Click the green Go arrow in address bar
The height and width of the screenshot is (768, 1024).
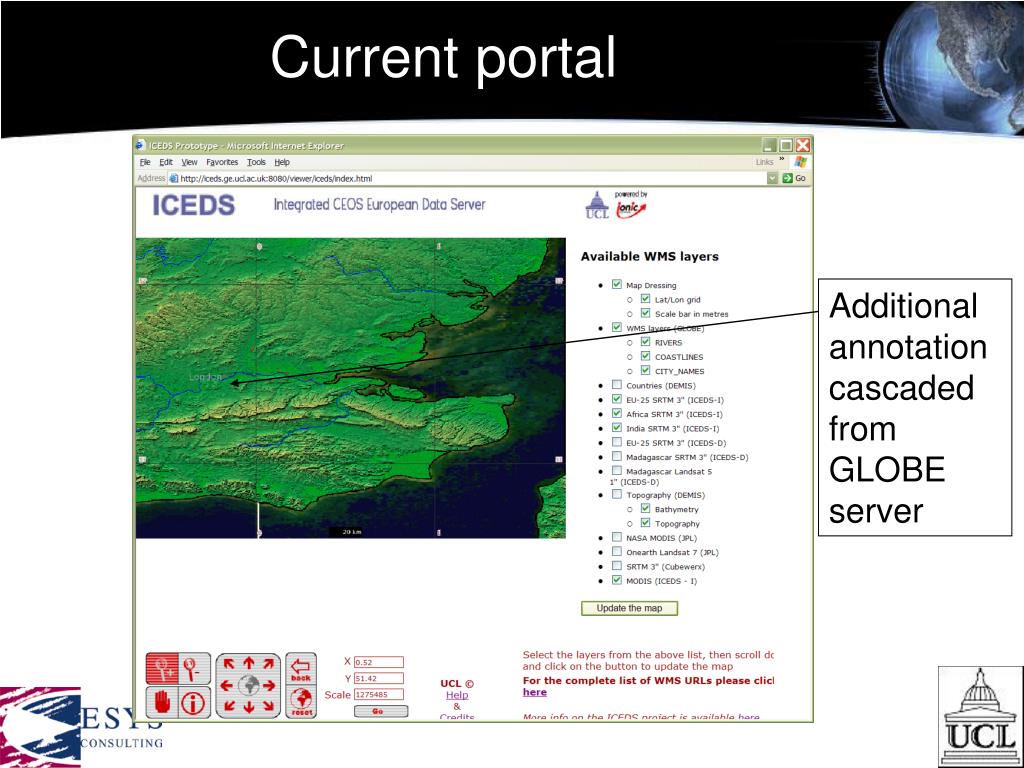[788, 178]
